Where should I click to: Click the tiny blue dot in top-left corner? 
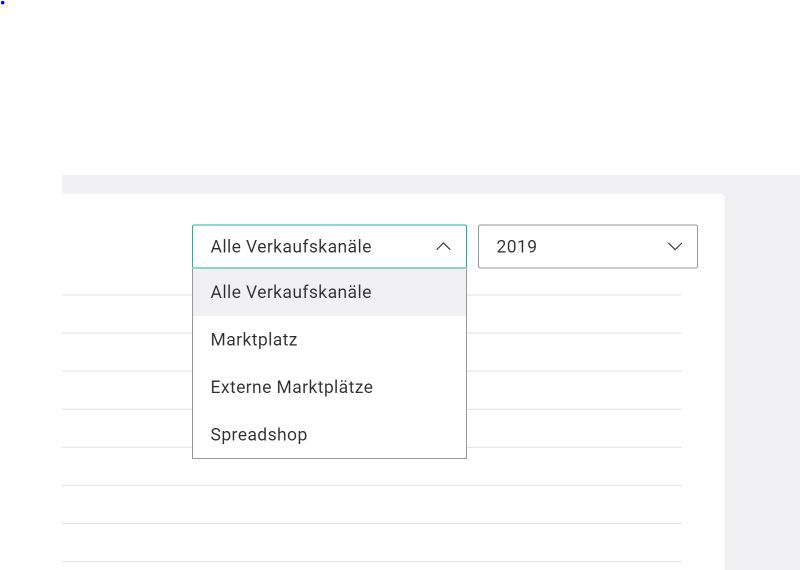click(3, 3)
